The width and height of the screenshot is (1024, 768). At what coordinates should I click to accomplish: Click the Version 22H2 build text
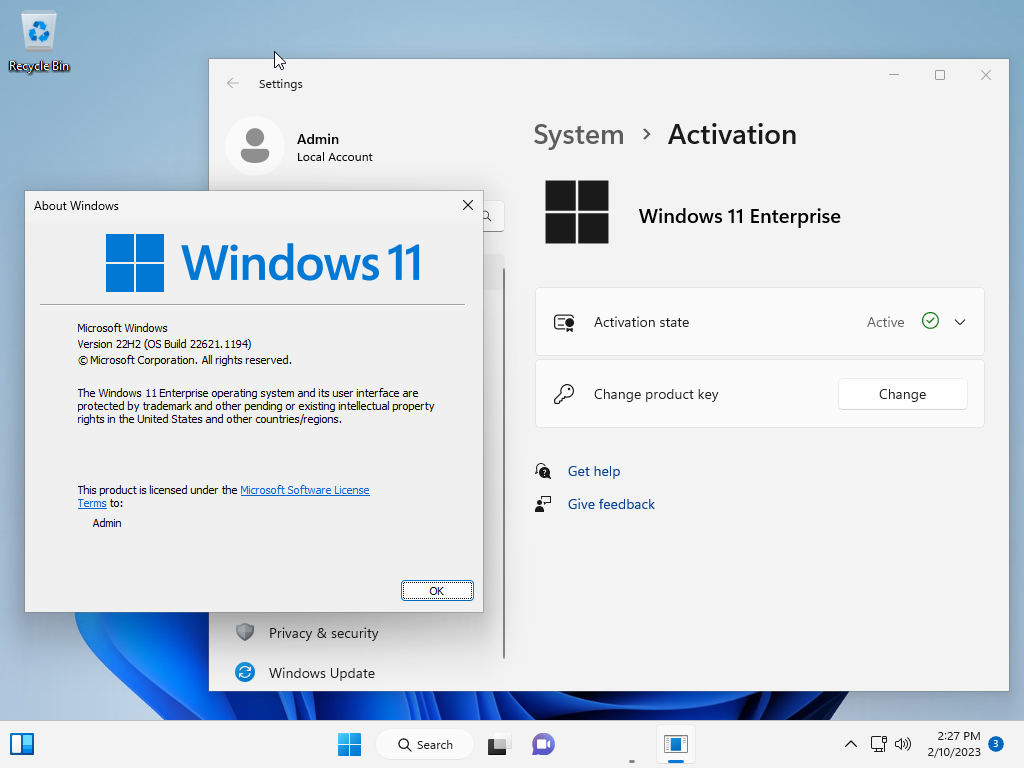(164, 344)
